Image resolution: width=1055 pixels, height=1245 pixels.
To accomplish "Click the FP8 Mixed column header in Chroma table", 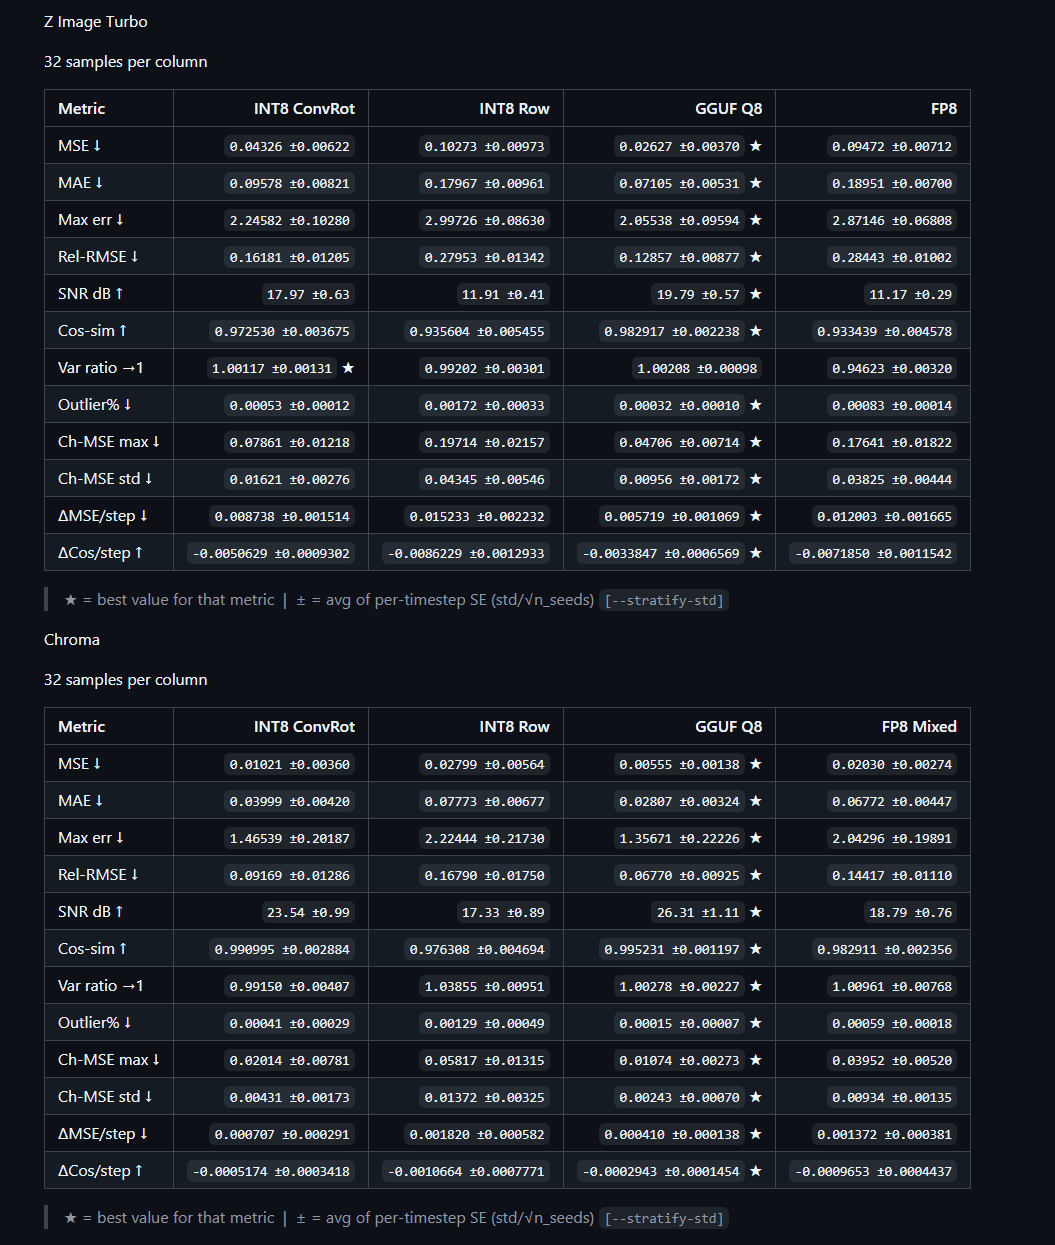I will pos(919,727).
